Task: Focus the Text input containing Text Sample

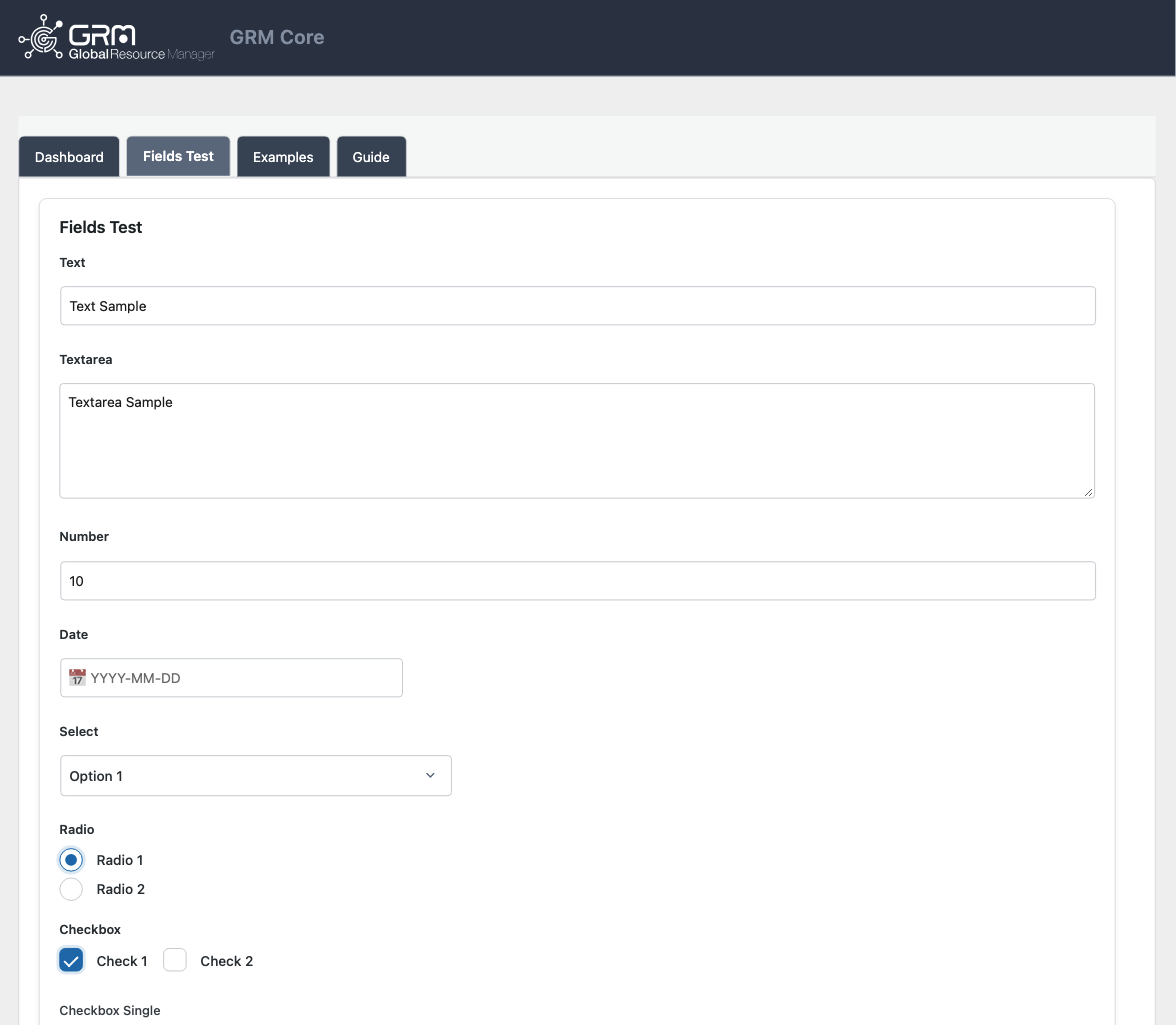Action: click(578, 306)
